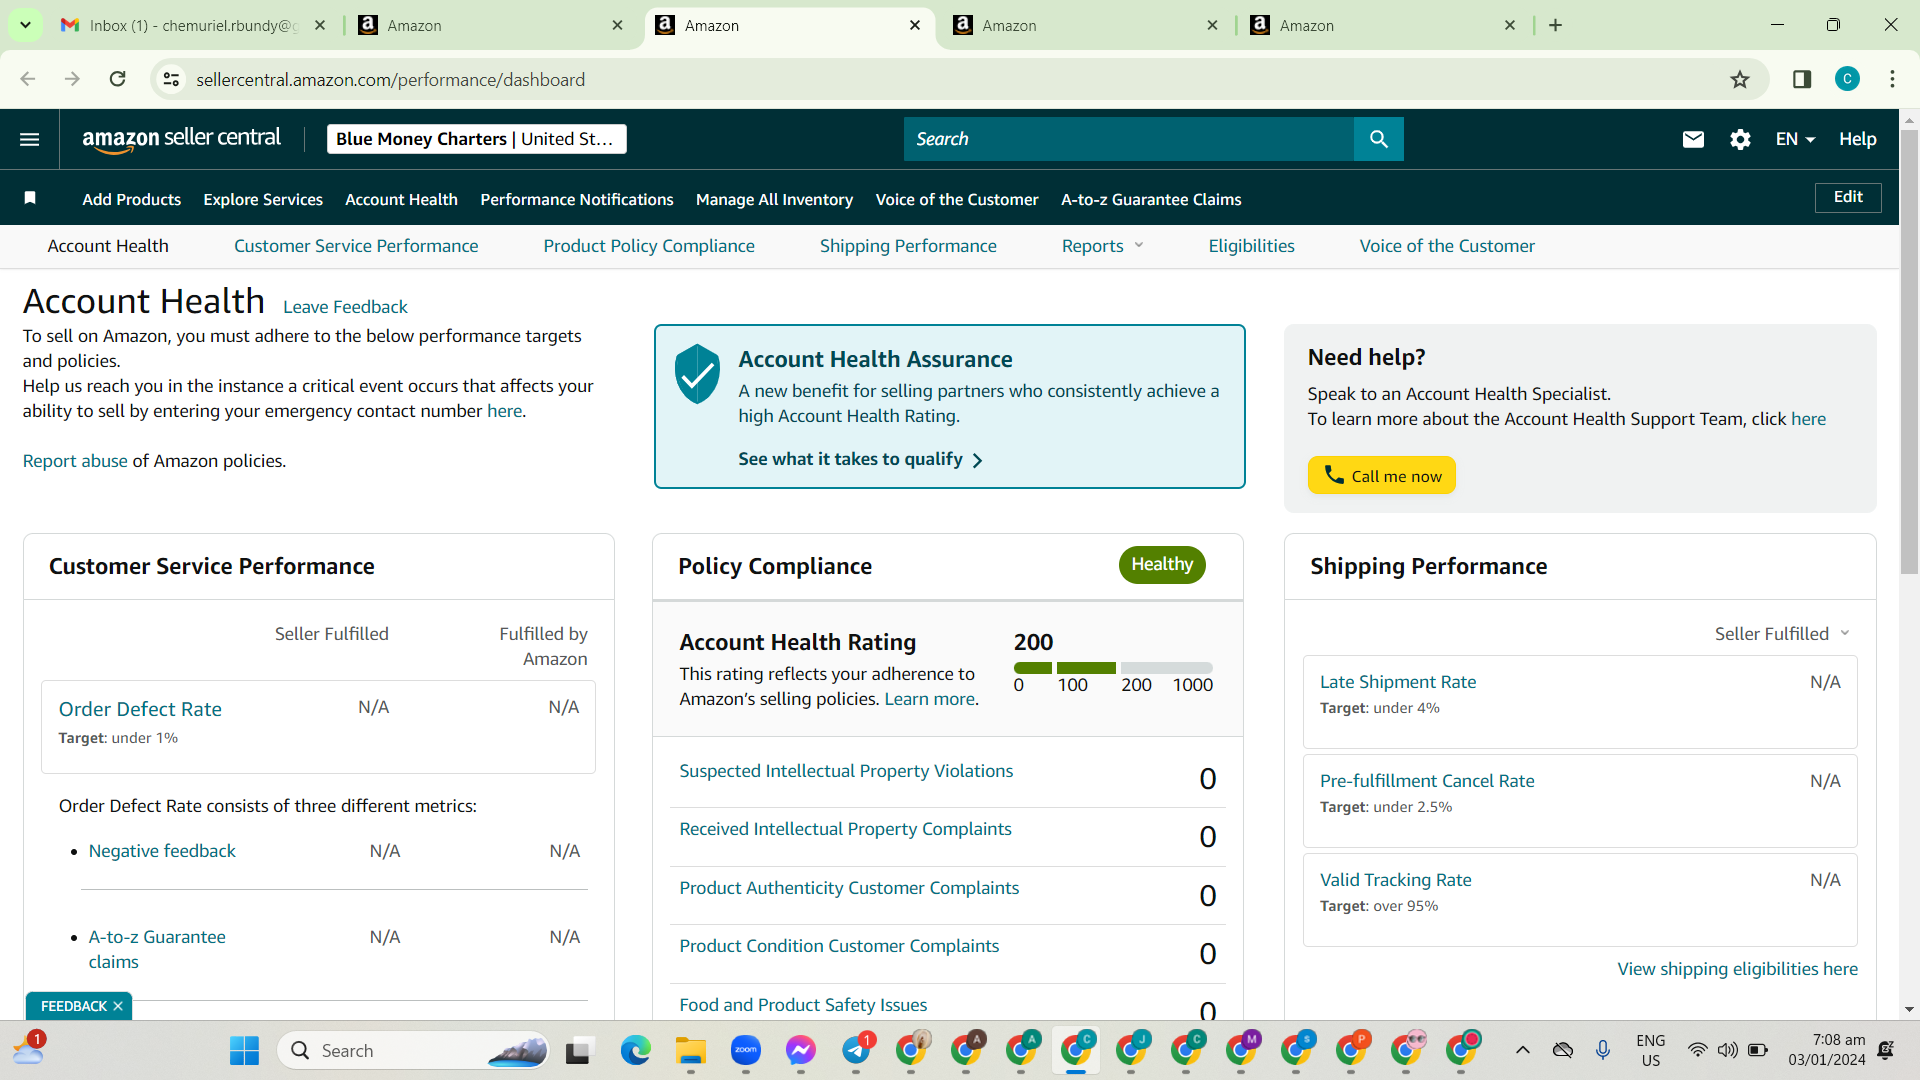Image resolution: width=1920 pixels, height=1080 pixels.
Task: Open the Negative feedback link
Action: click(162, 851)
